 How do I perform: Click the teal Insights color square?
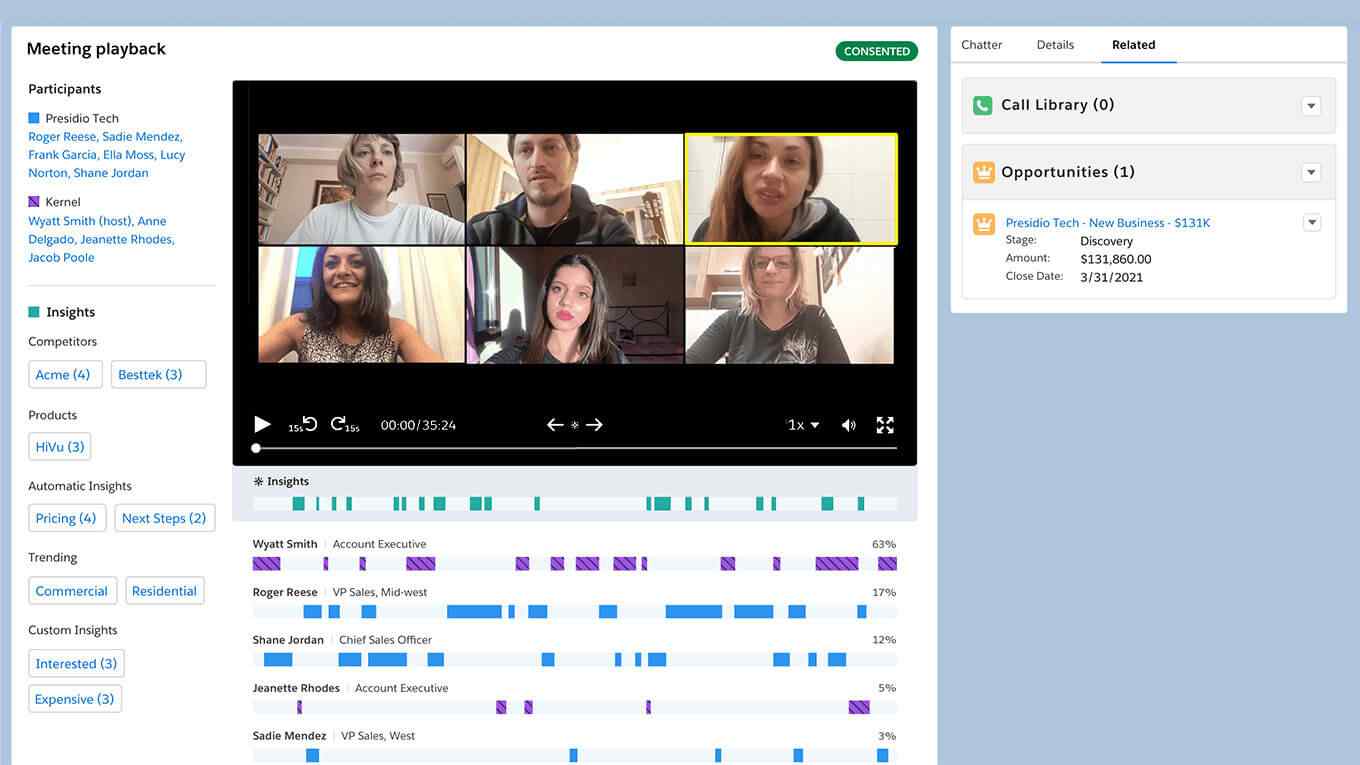[x=34, y=313]
